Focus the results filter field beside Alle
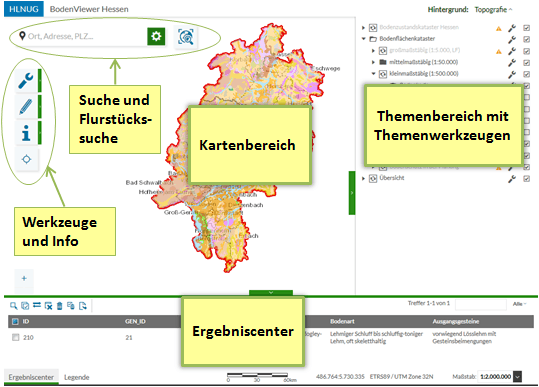Screen dimensions: 539x387 (481, 304)
